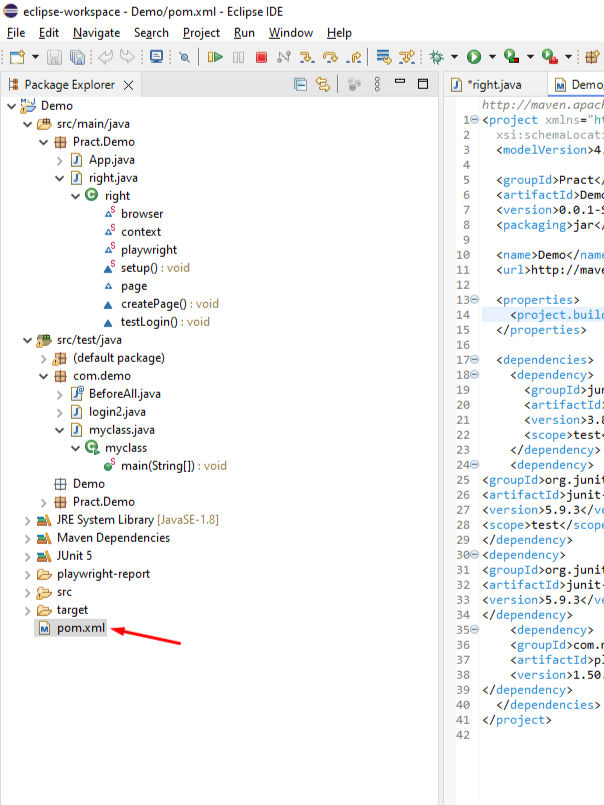Click the Disconnect icon

pyautogui.click(x=284, y=57)
